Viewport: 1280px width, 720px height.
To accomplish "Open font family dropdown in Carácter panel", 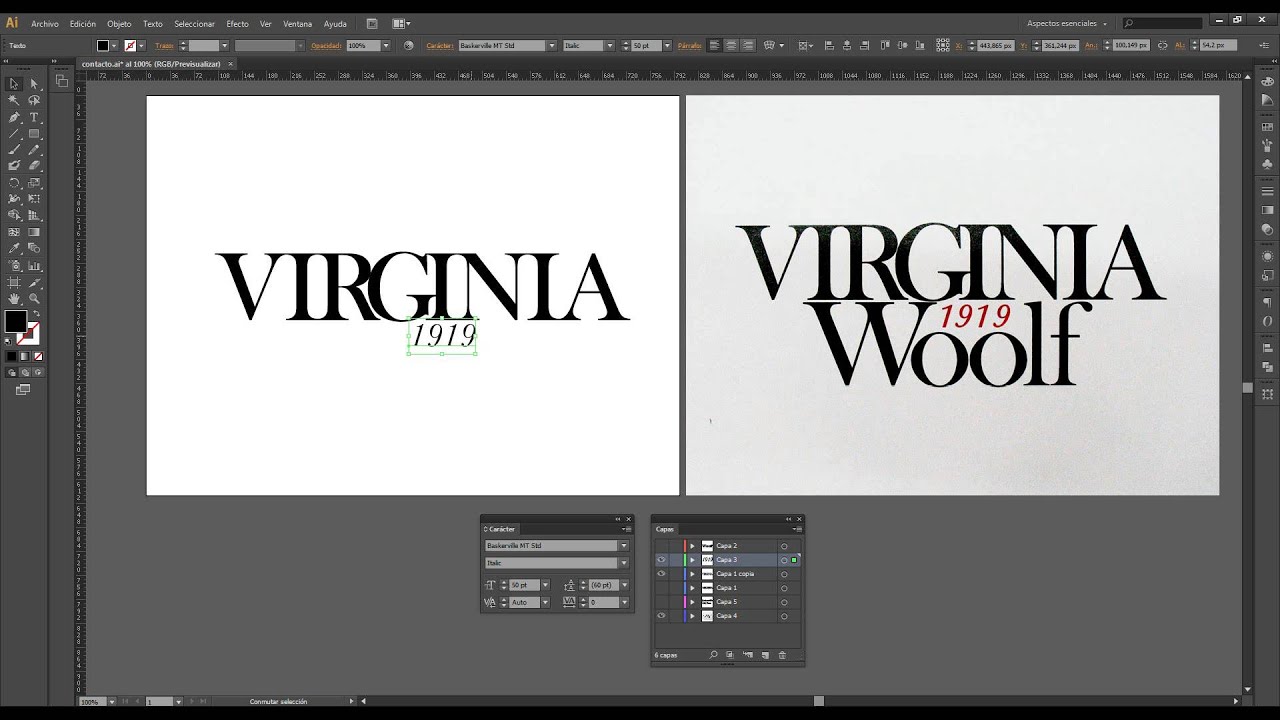I will (624, 546).
